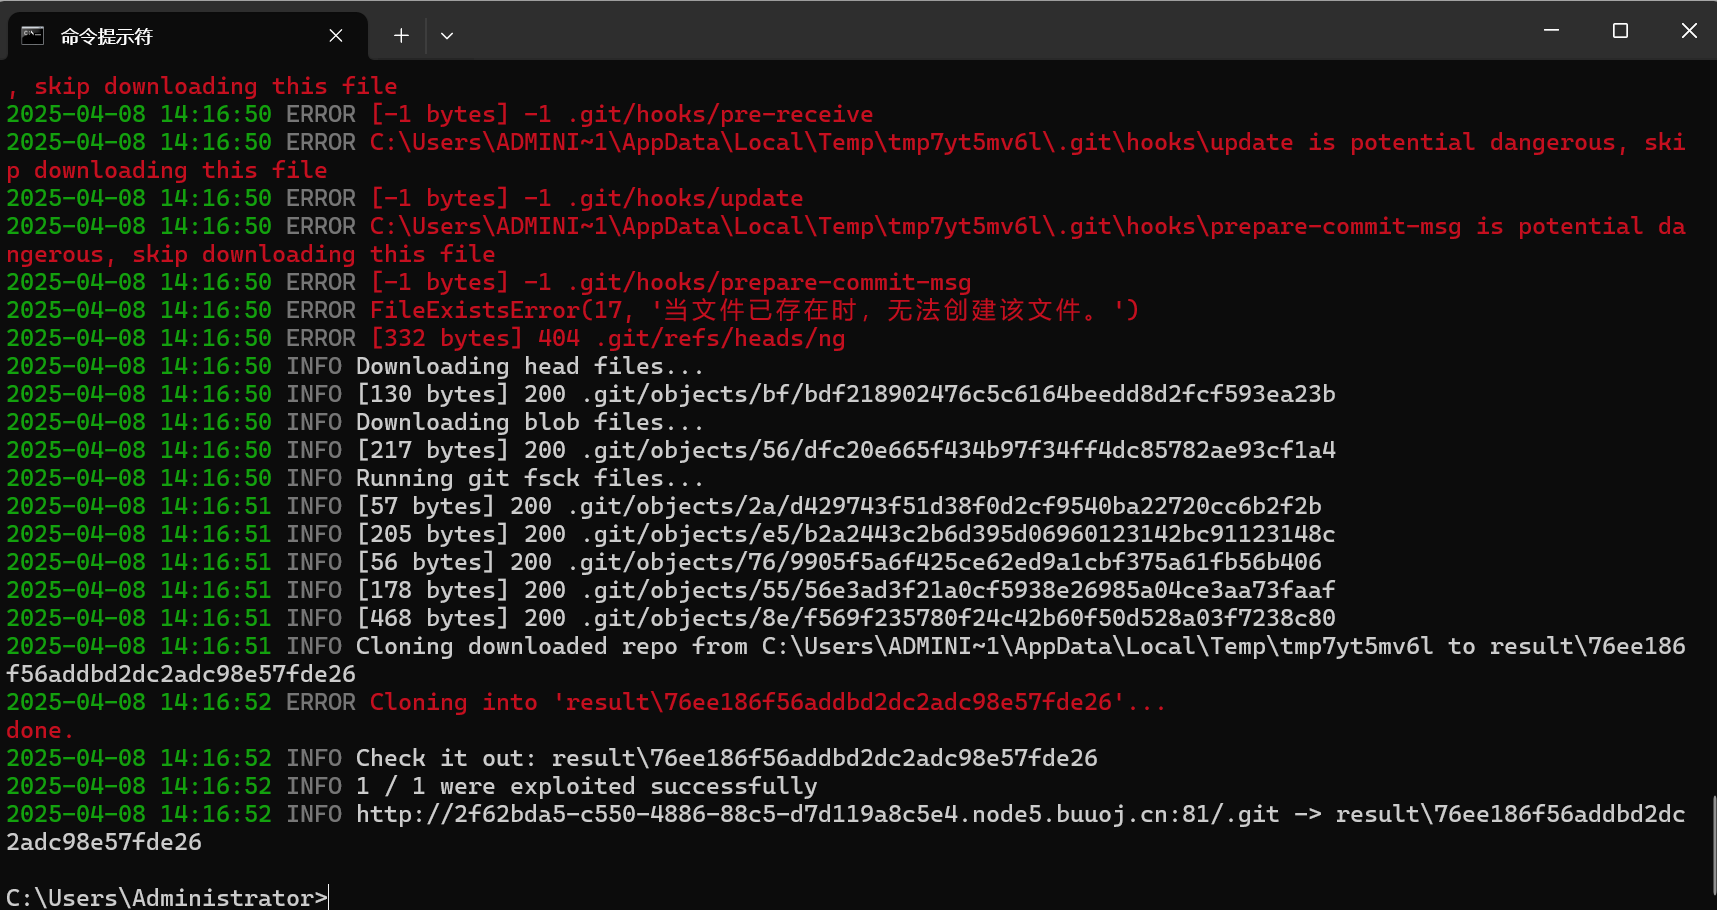This screenshot has width=1717, height=910.
Task: Open a new tab with plus button
Action: point(401,36)
